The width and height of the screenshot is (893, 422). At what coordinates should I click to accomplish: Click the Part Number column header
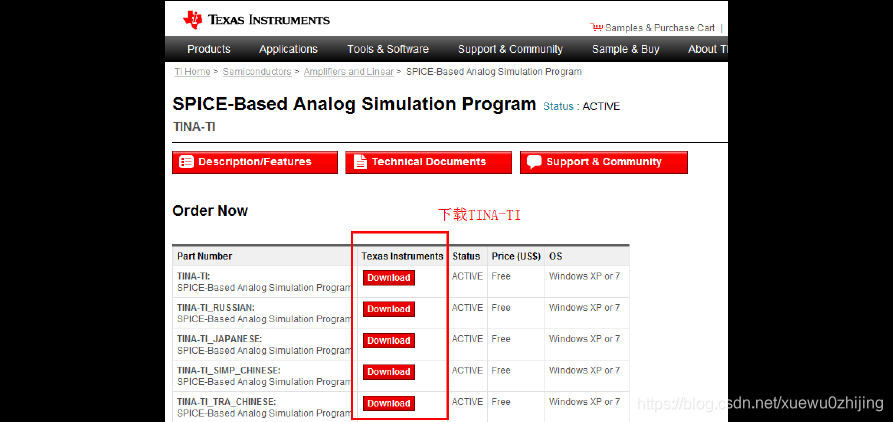(x=205, y=256)
